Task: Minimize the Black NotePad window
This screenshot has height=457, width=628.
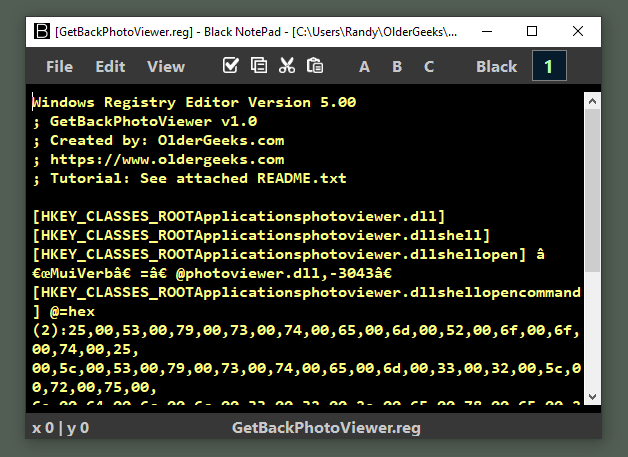Action: point(487,31)
